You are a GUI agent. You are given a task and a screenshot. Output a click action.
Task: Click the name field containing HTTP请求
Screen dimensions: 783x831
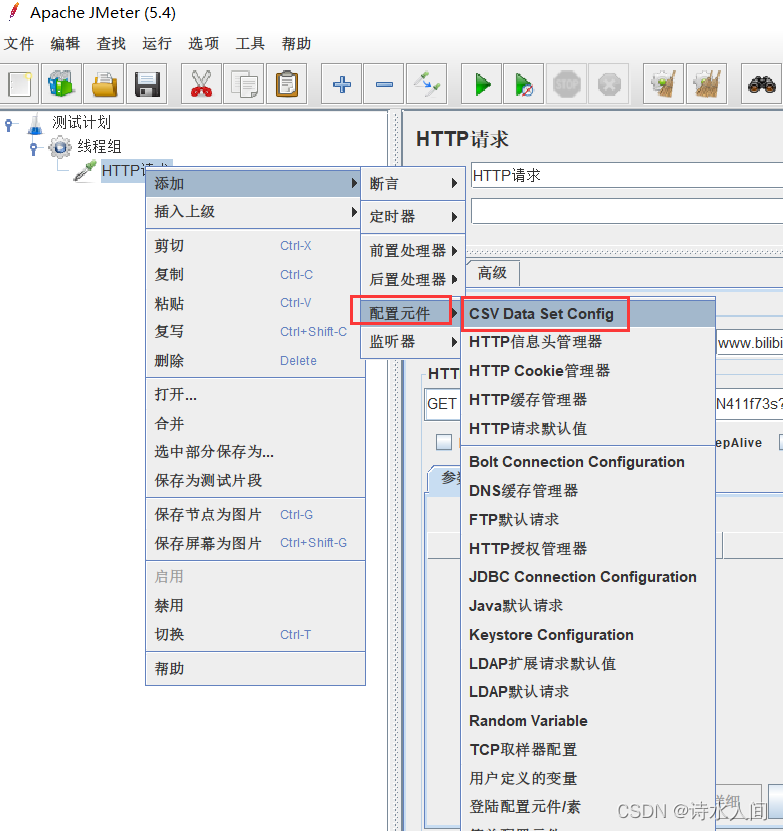coord(627,175)
